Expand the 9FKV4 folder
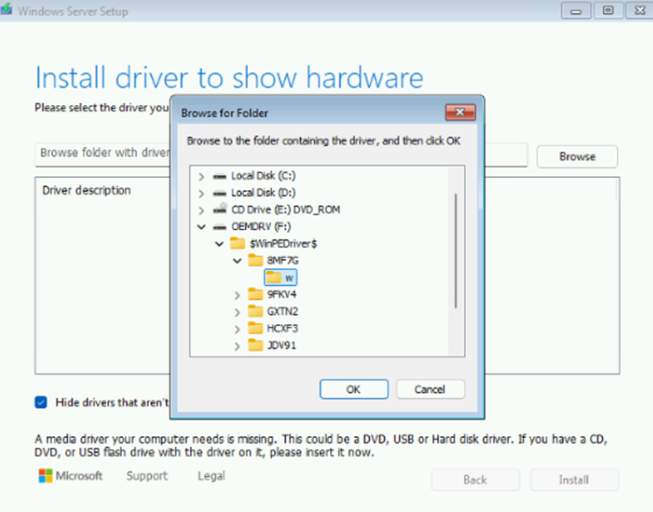 coord(237,295)
